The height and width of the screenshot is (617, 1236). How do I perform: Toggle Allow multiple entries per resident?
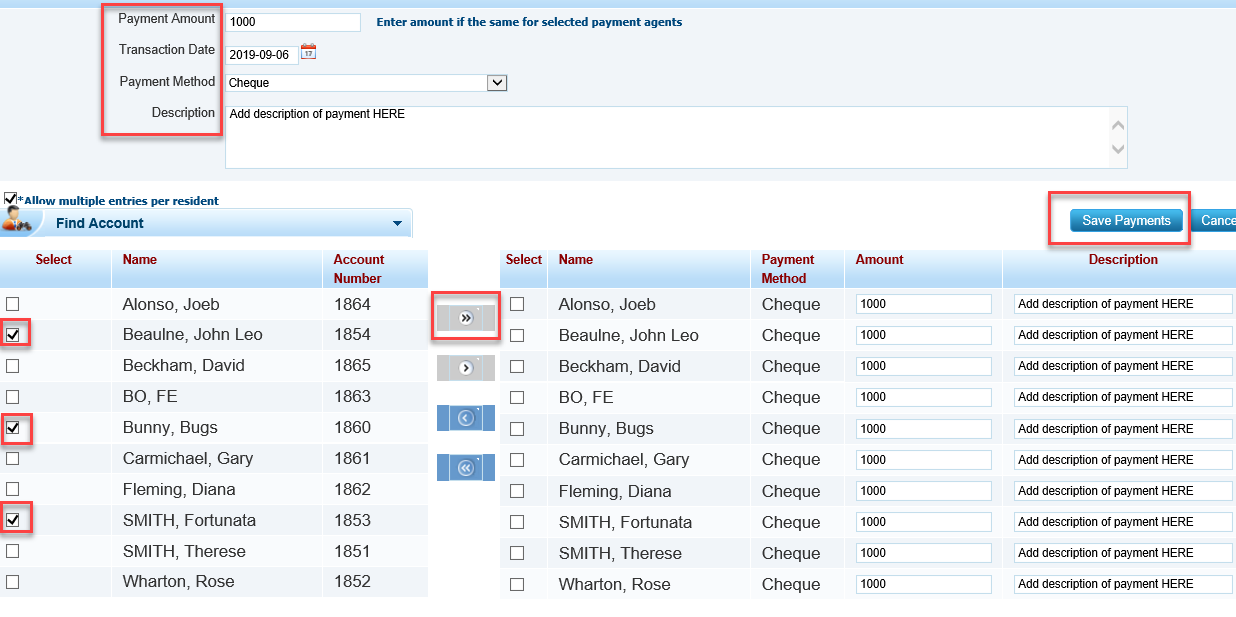coord(11,199)
